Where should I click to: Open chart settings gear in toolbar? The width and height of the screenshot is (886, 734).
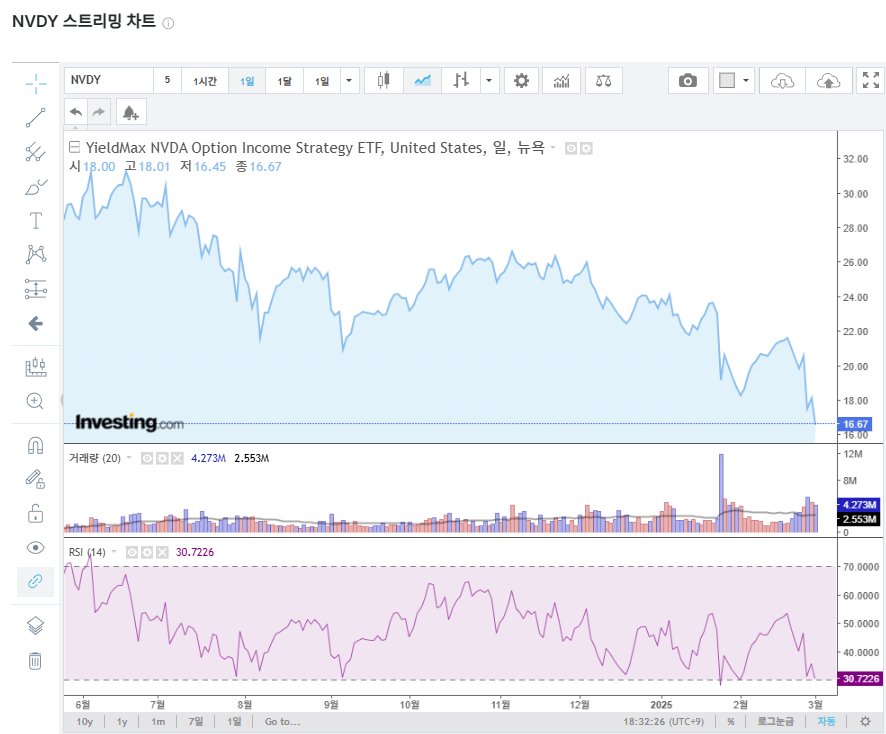point(522,81)
